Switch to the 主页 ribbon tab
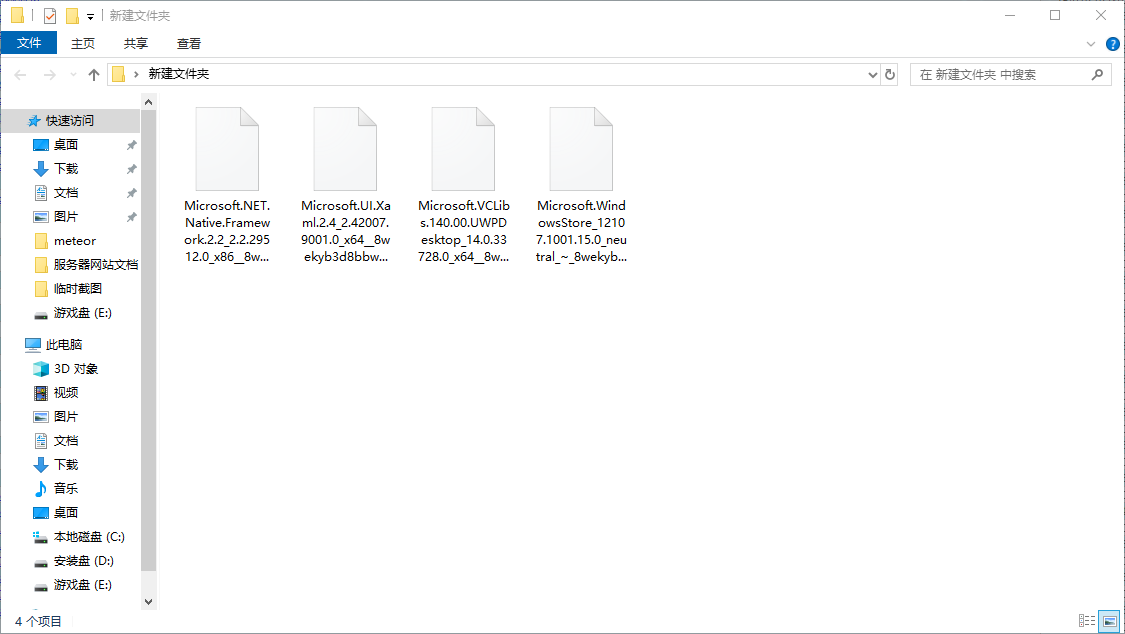 (x=83, y=43)
